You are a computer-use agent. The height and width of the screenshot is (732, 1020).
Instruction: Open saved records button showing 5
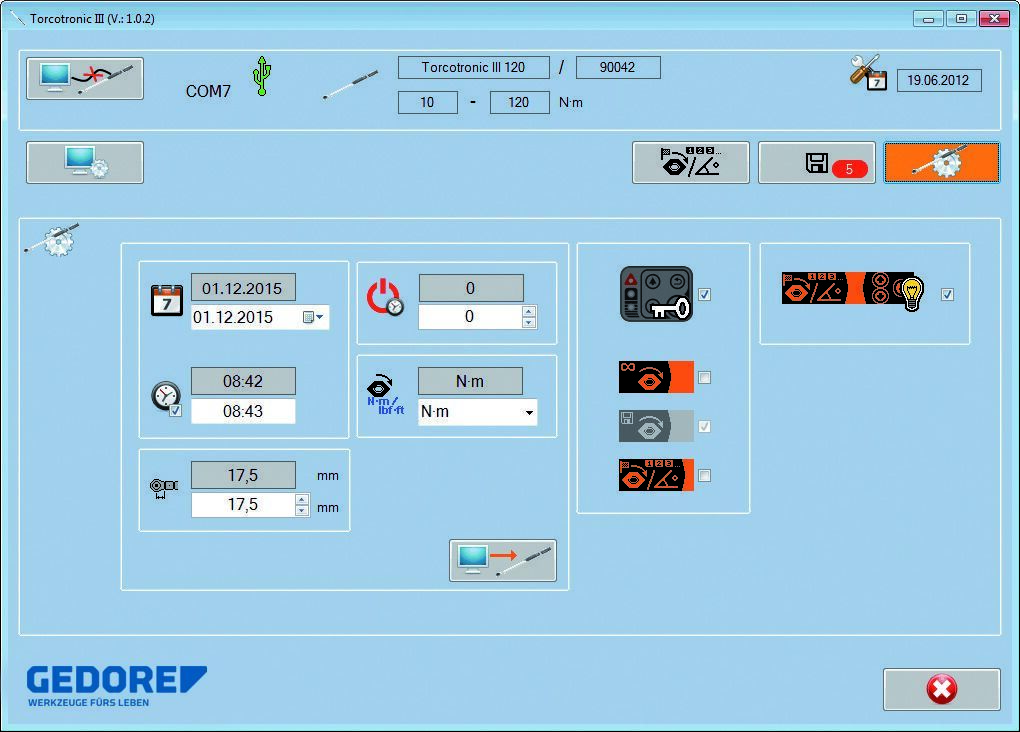816,163
